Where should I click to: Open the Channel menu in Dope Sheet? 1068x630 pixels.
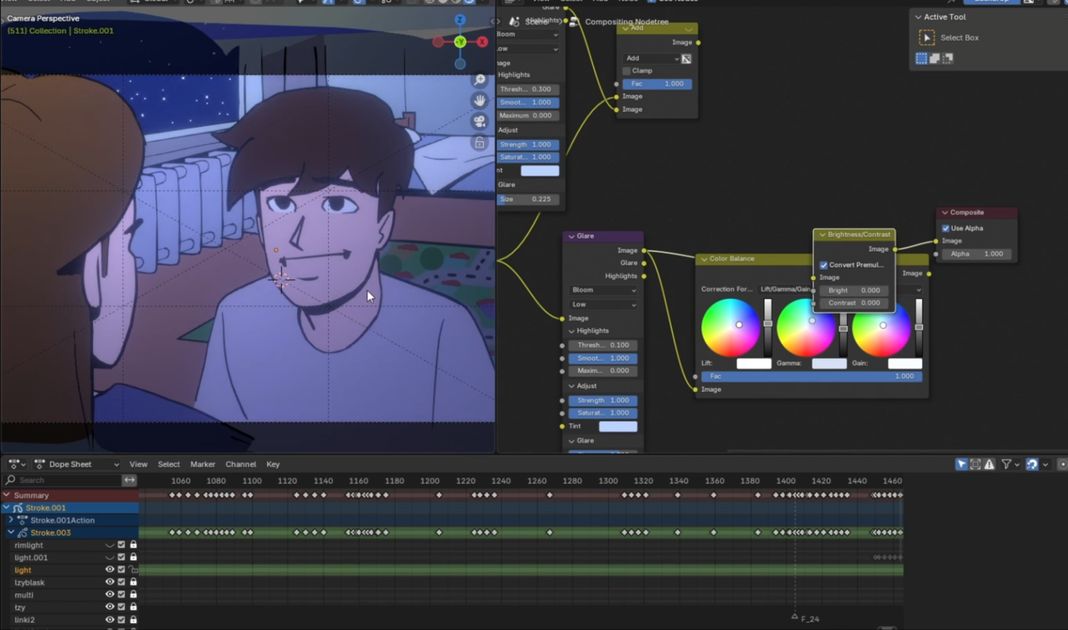(x=240, y=464)
